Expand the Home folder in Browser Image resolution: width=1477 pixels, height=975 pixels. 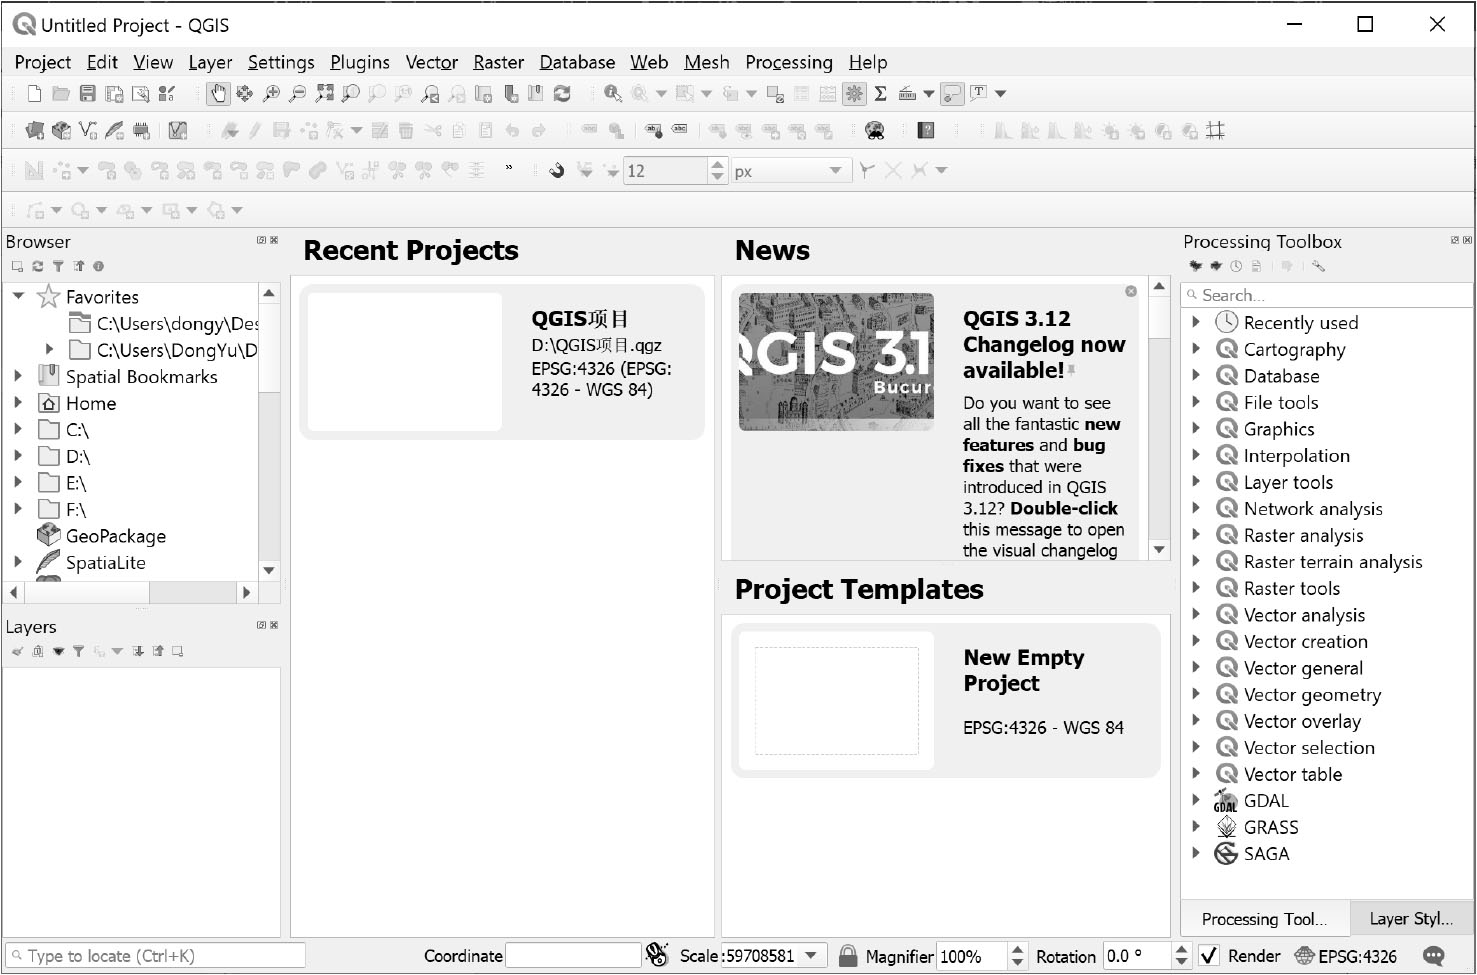(18, 403)
